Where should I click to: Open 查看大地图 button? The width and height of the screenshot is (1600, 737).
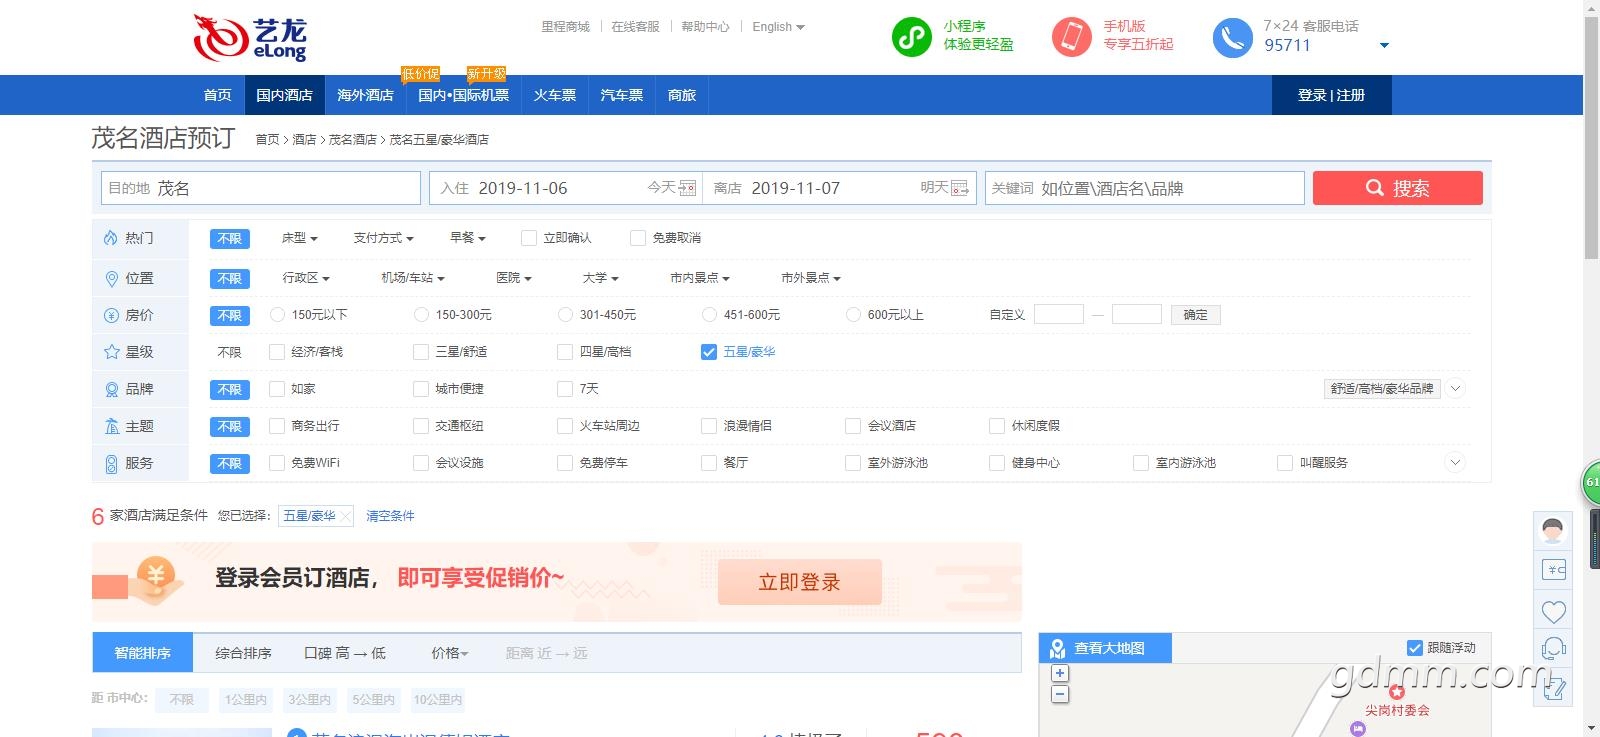point(1106,648)
